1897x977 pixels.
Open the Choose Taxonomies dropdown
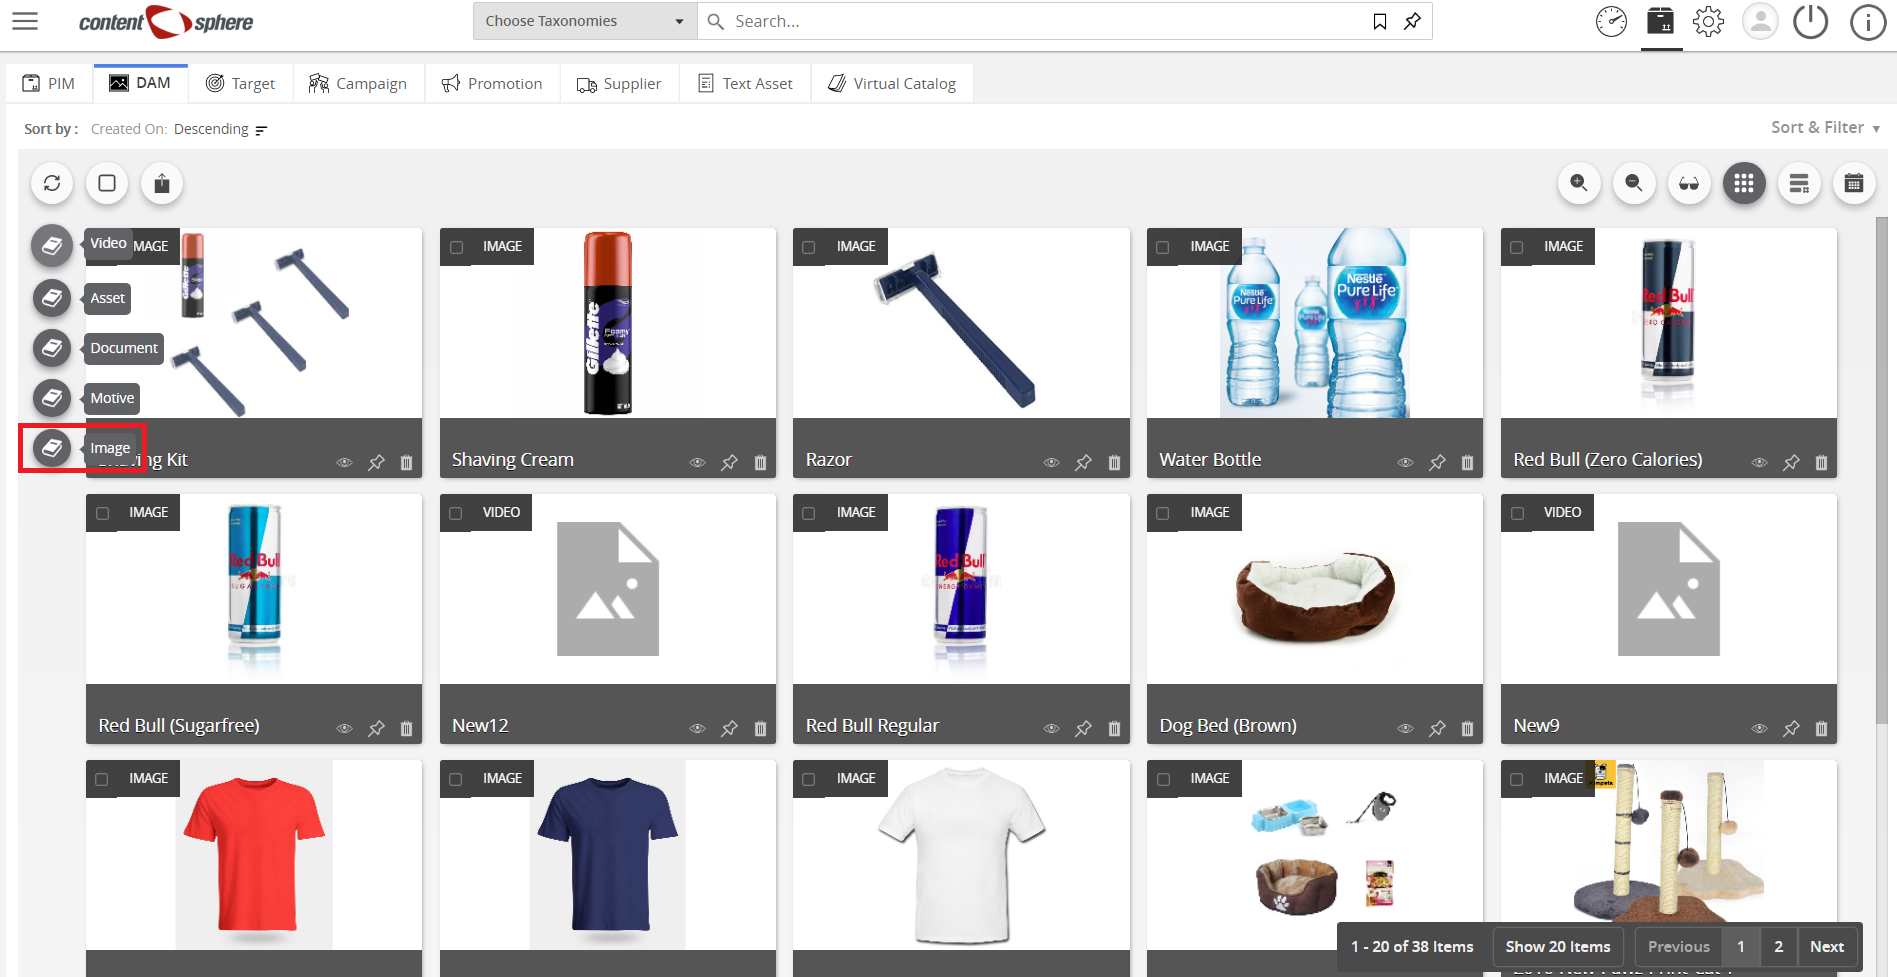(x=585, y=21)
